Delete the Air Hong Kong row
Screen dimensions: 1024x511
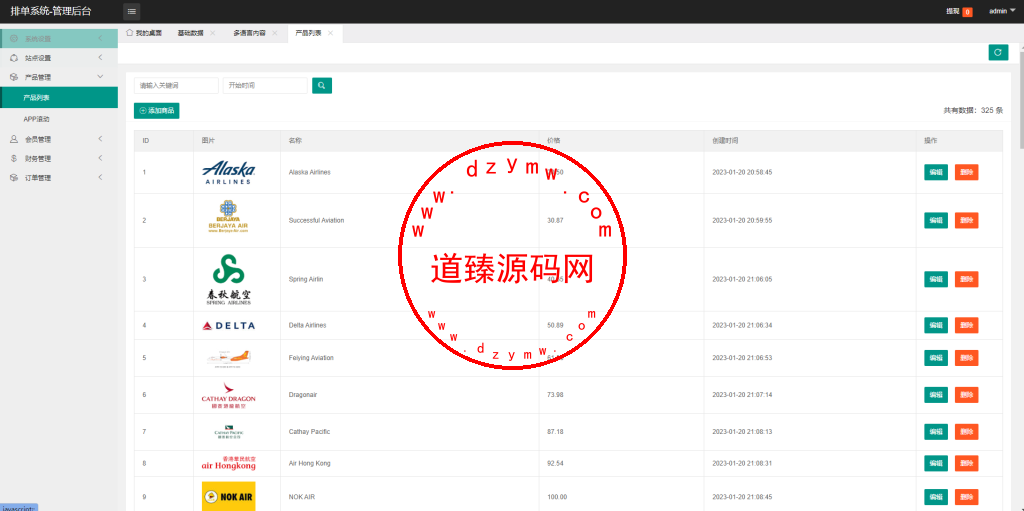coord(967,463)
